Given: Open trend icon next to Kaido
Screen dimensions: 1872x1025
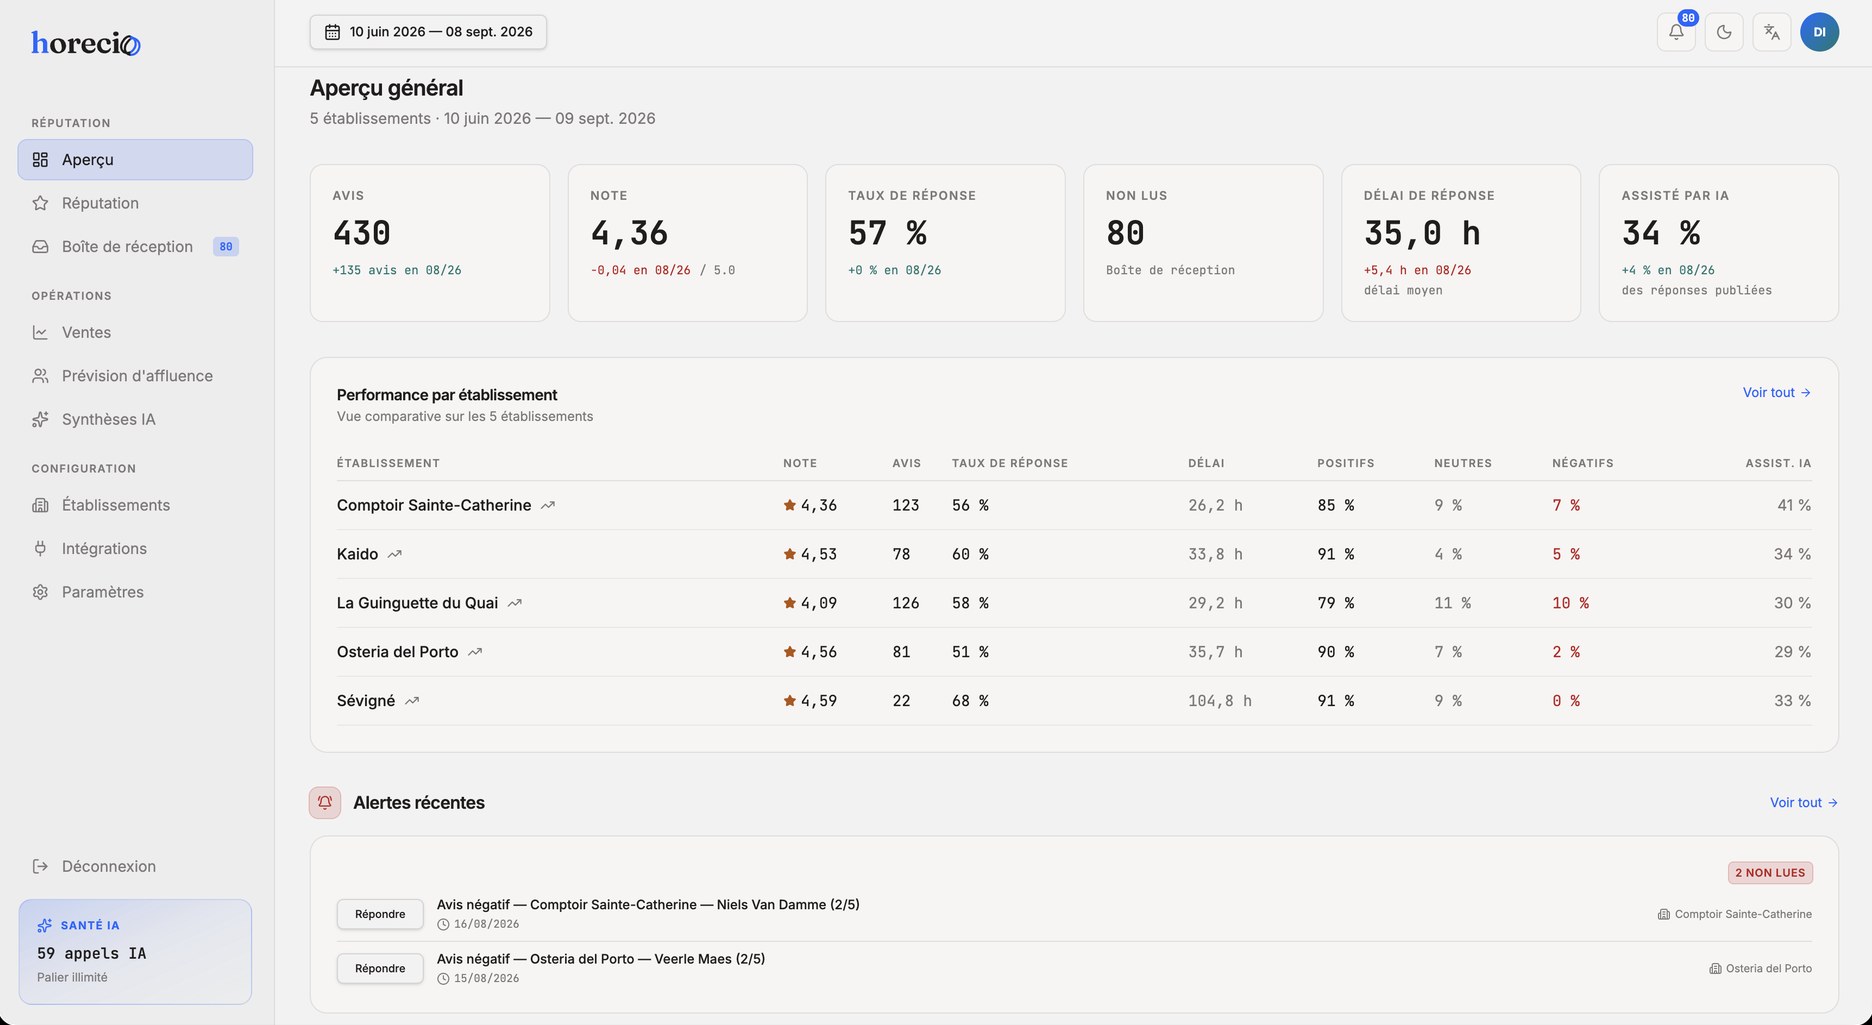Looking at the screenshot, I should 395,554.
